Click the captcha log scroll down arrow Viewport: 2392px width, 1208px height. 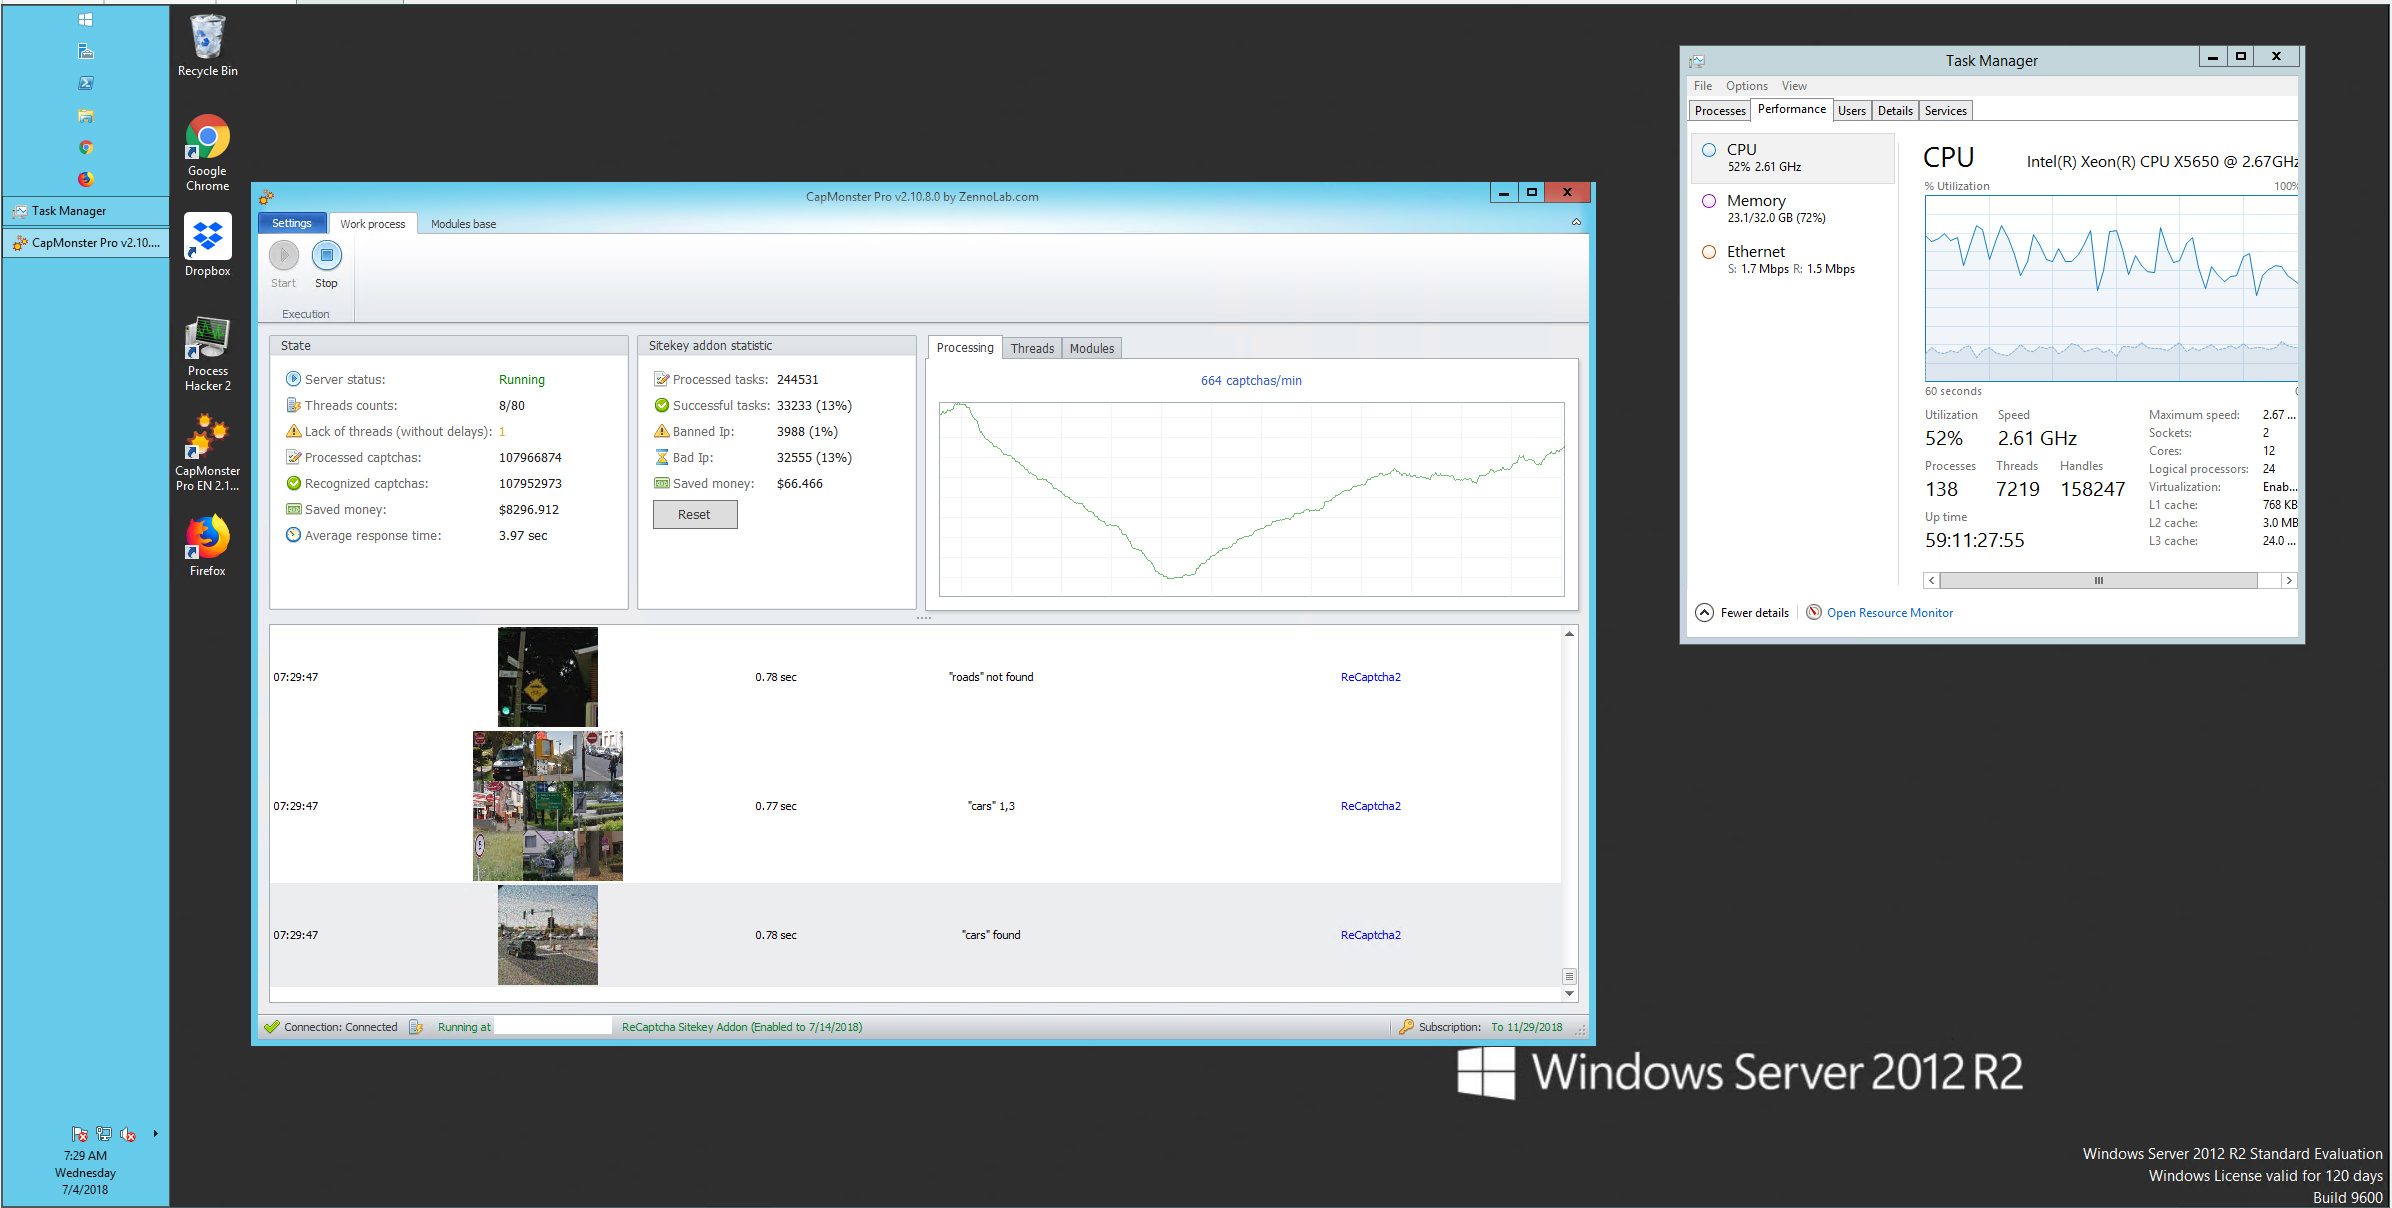click(x=1569, y=994)
